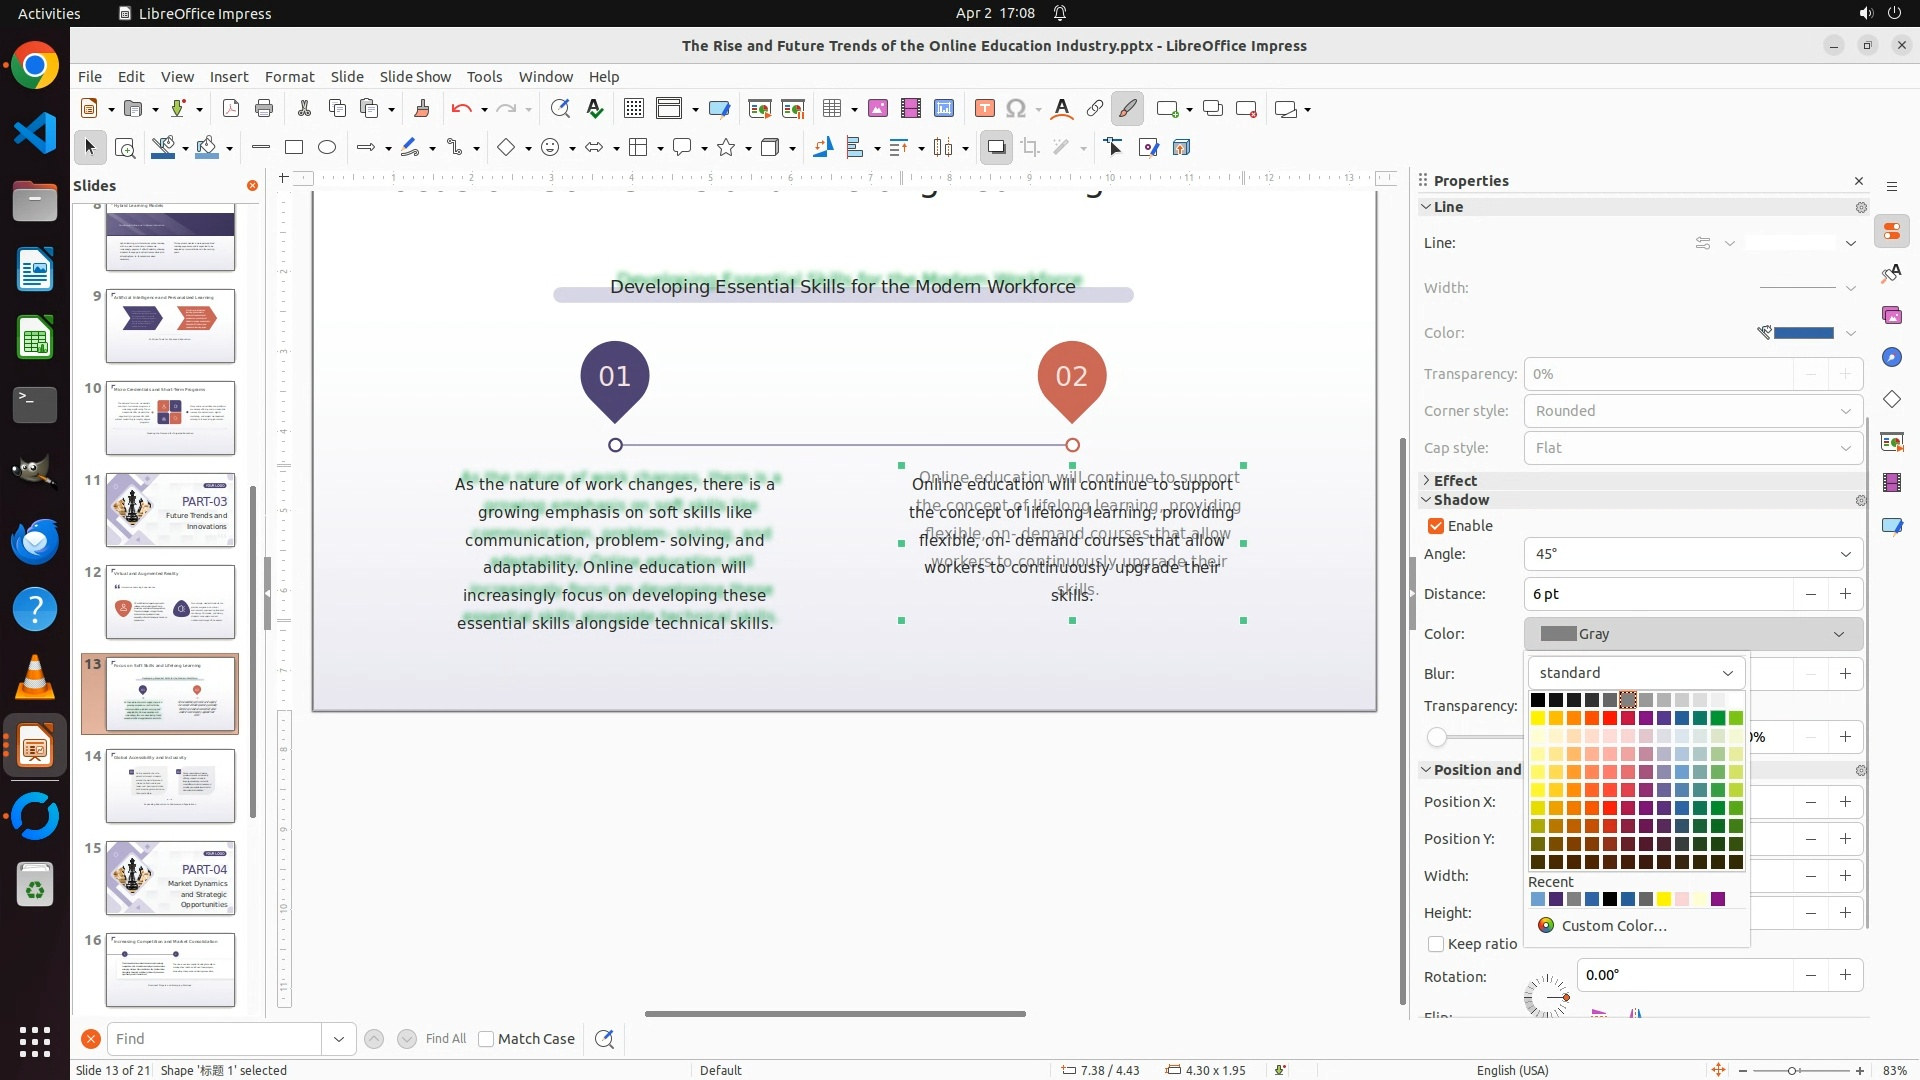The width and height of the screenshot is (1920, 1080).
Task: Click the Custom Color… button
Action: pyautogui.click(x=1613, y=926)
